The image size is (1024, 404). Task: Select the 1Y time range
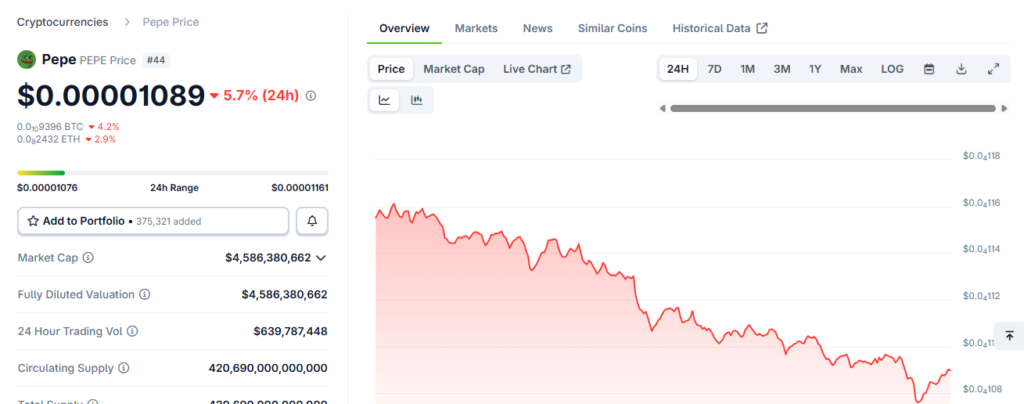815,69
